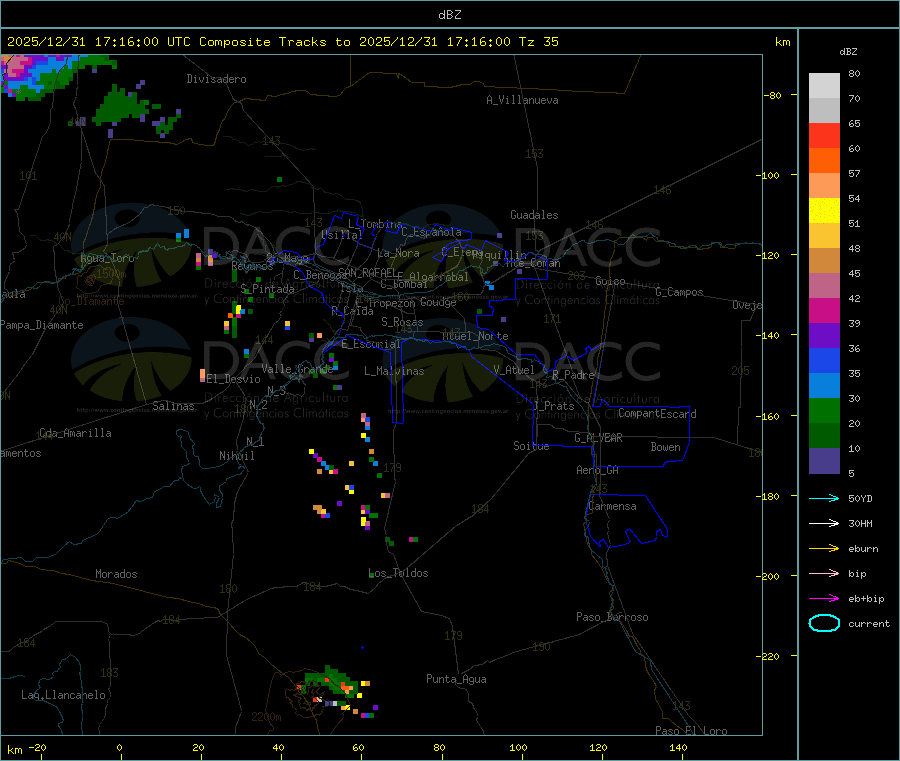Click the bip pink arrow legend icon
The height and width of the screenshot is (761, 900).
(824, 573)
